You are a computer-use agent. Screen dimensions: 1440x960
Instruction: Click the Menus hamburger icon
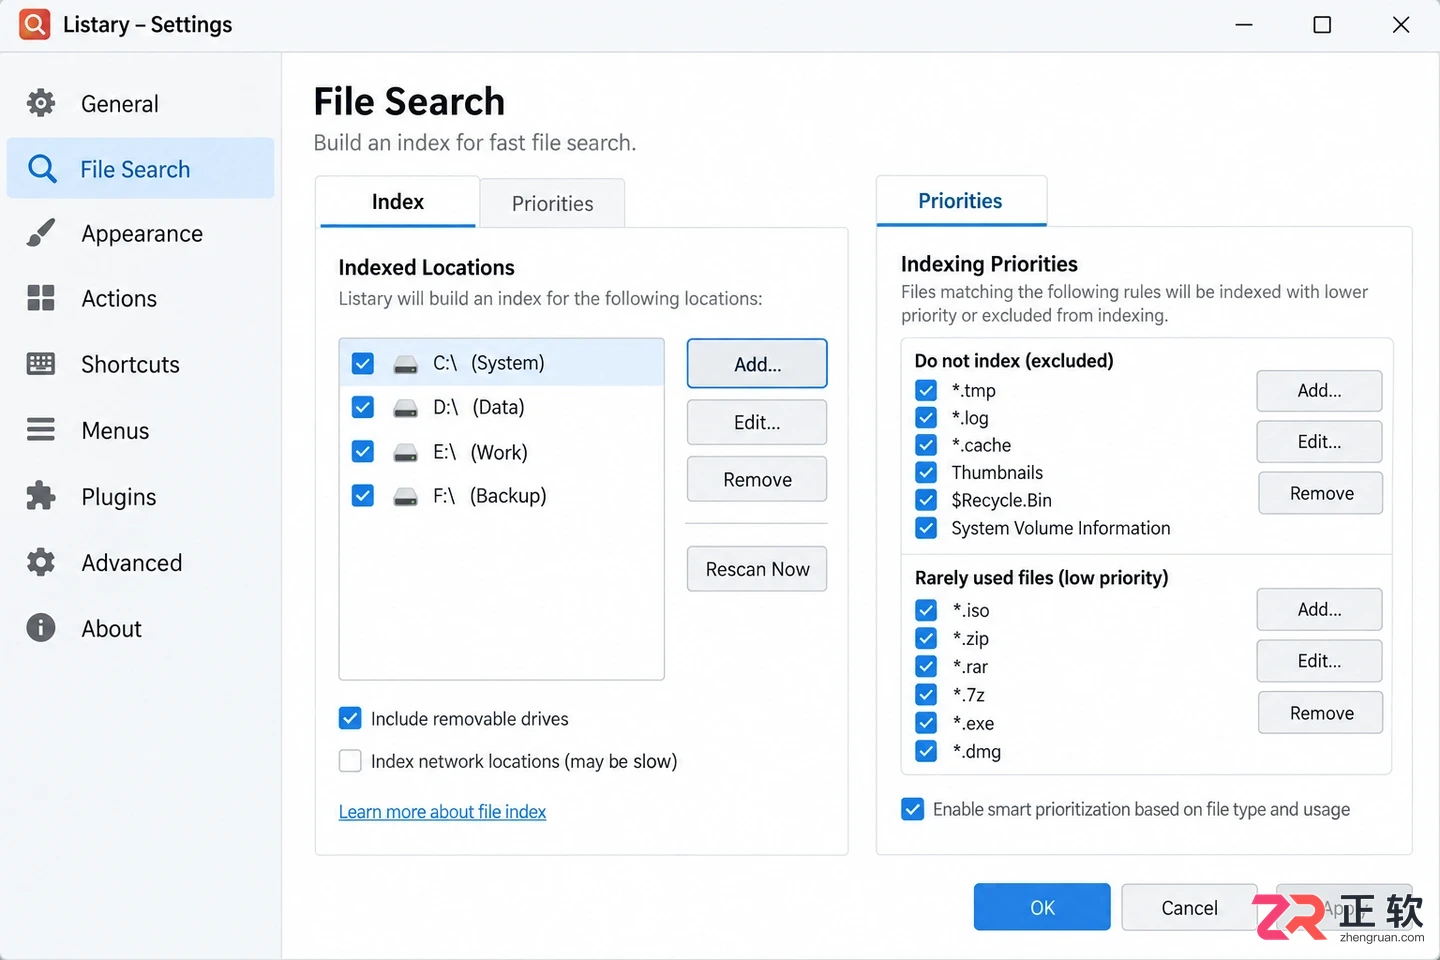[41, 430]
